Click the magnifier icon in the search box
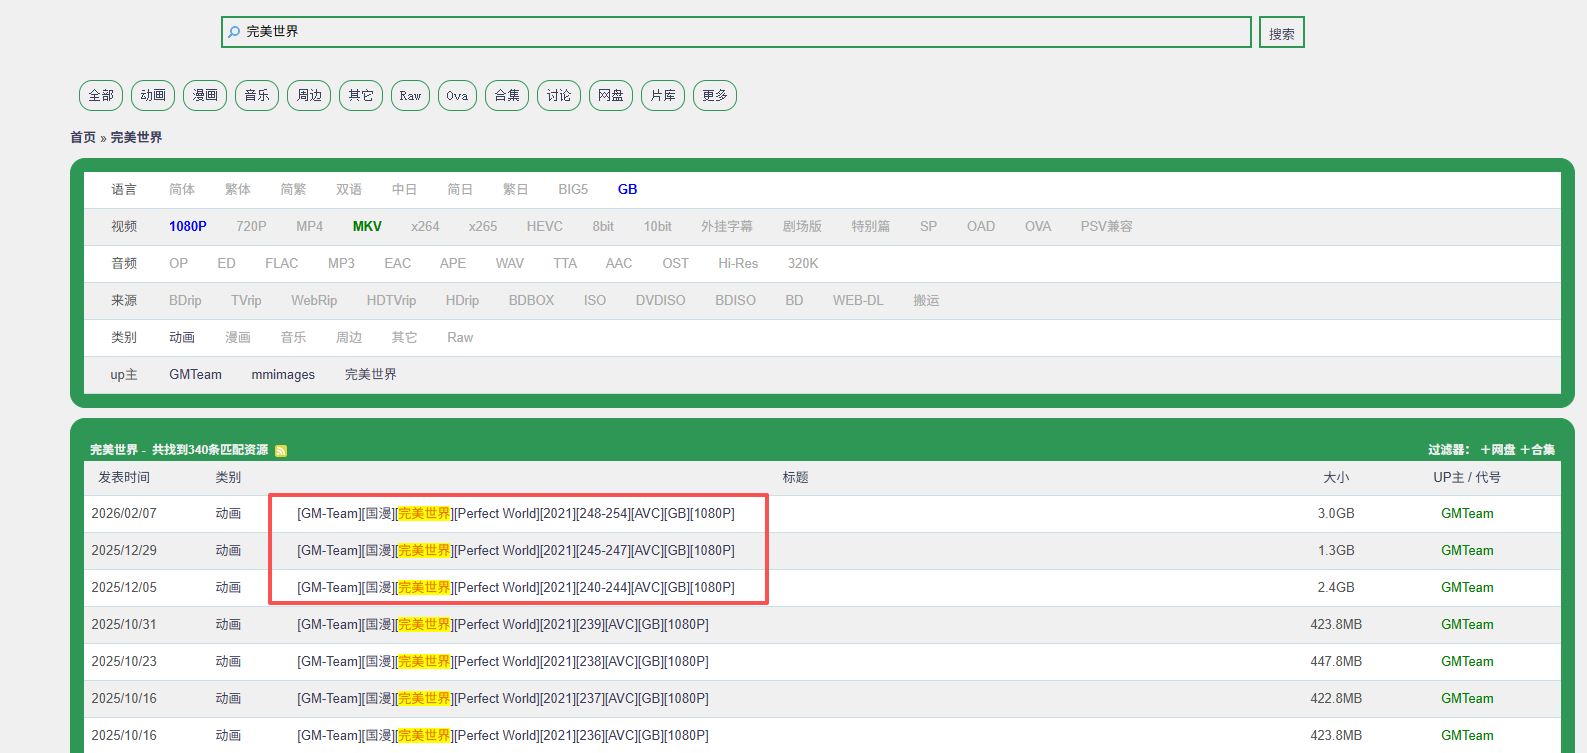 [x=234, y=32]
